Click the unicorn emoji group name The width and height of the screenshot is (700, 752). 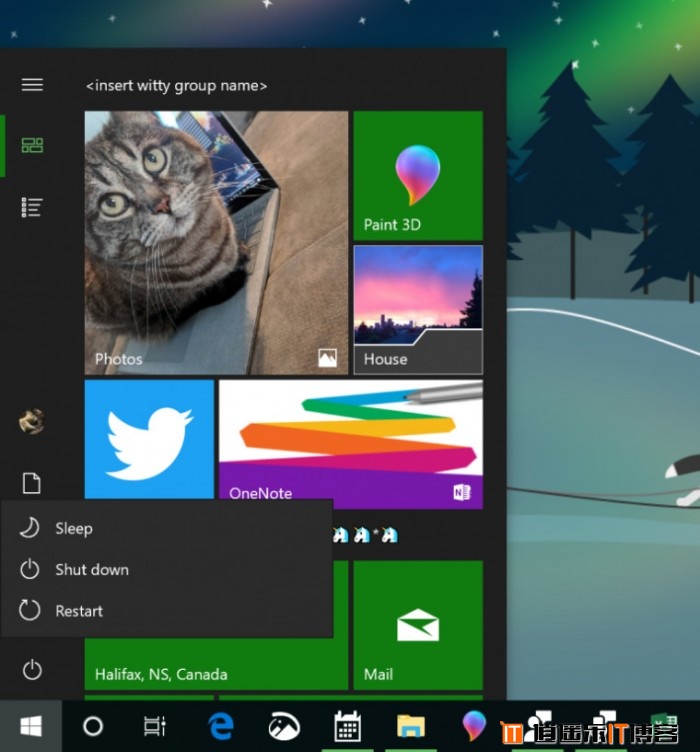pos(365,534)
